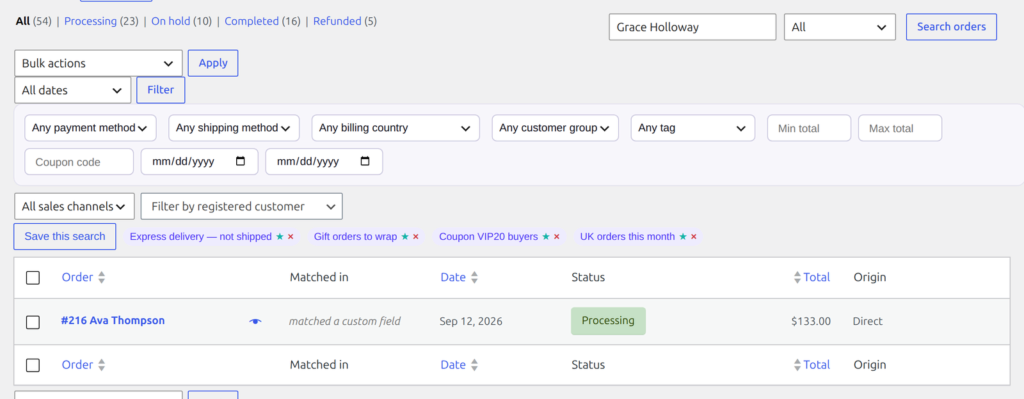This screenshot has width=1024, height=399.
Task: Click the Max total field
Action: tap(900, 128)
